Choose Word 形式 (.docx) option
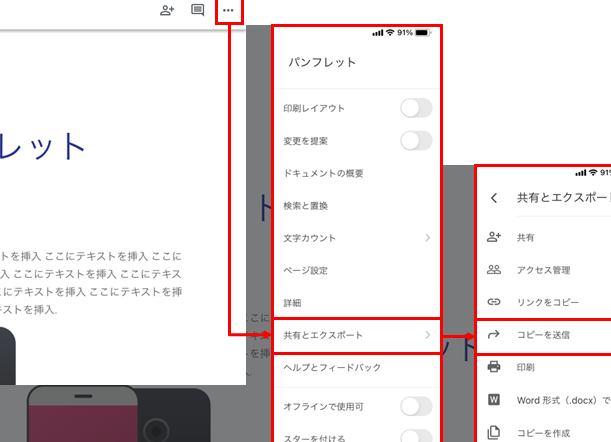611x442 pixels. 544,400
